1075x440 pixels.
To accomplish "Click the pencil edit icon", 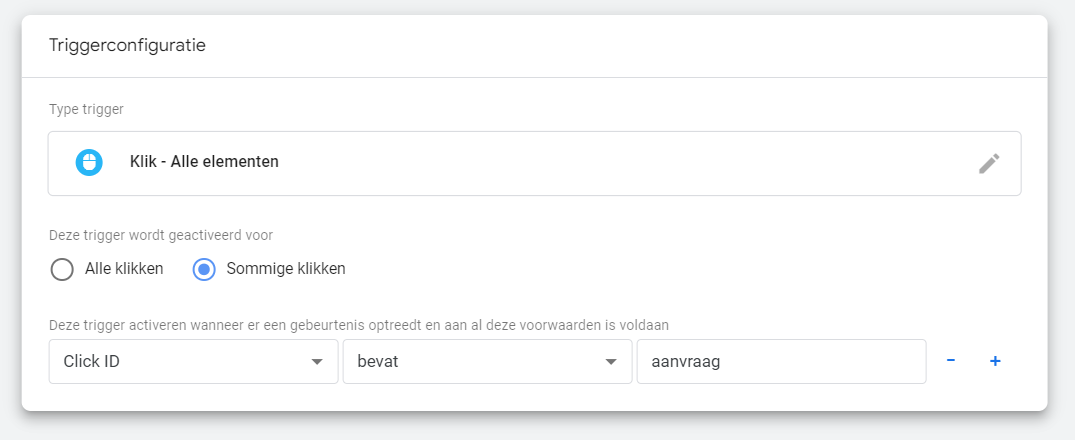I will coord(988,163).
